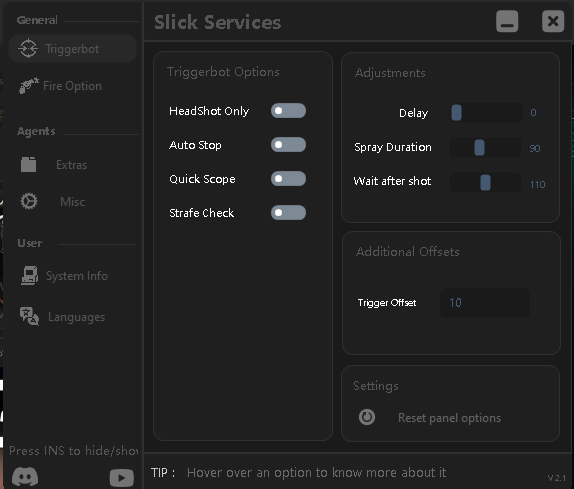Select the Fire Option menu label
Screen dimensions: 574x489
tap(72, 86)
